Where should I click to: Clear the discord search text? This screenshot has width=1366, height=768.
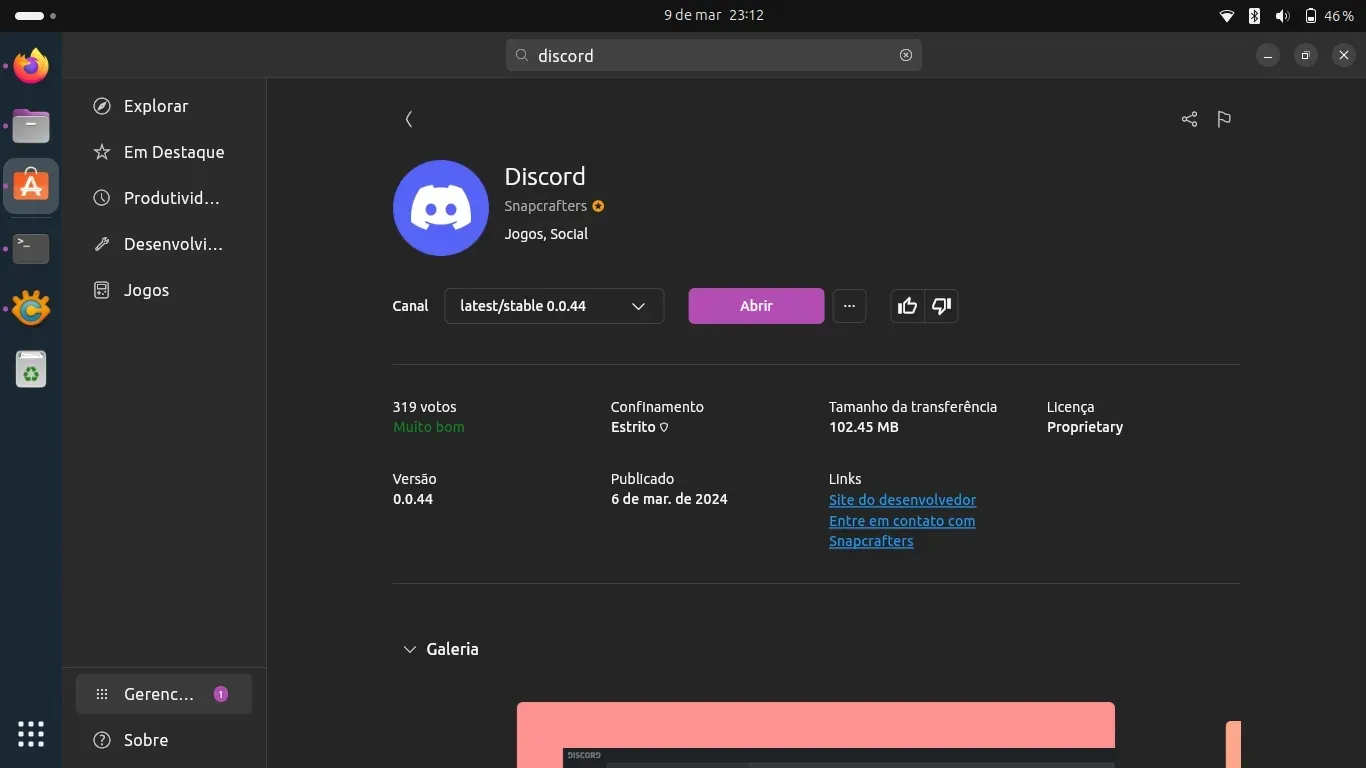906,55
